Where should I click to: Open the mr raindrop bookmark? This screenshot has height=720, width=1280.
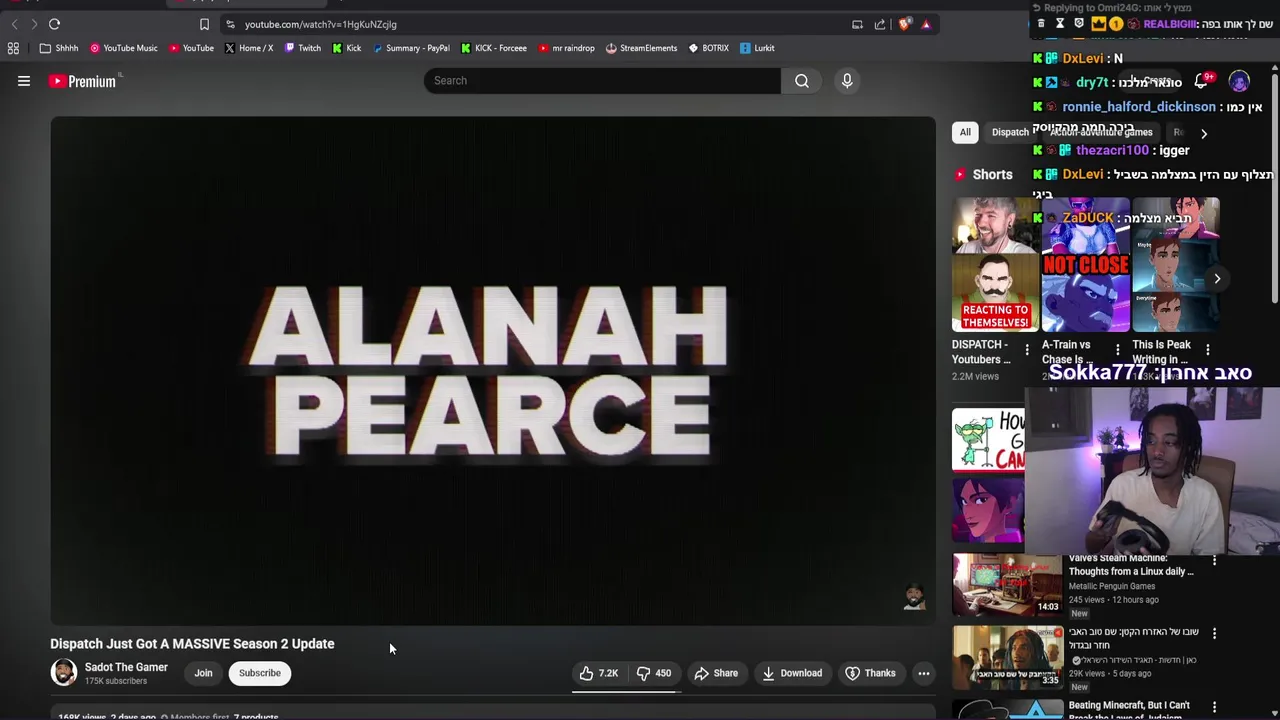pyautogui.click(x=566, y=48)
